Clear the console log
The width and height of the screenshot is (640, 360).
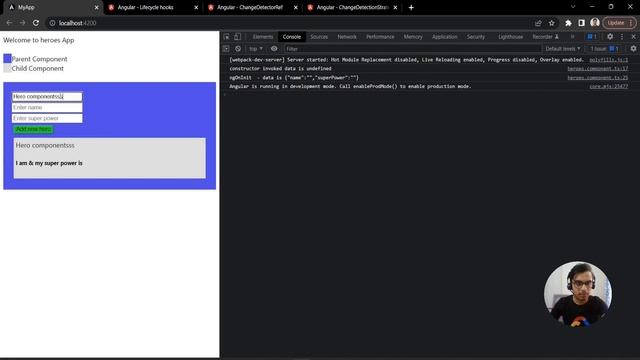(238, 49)
